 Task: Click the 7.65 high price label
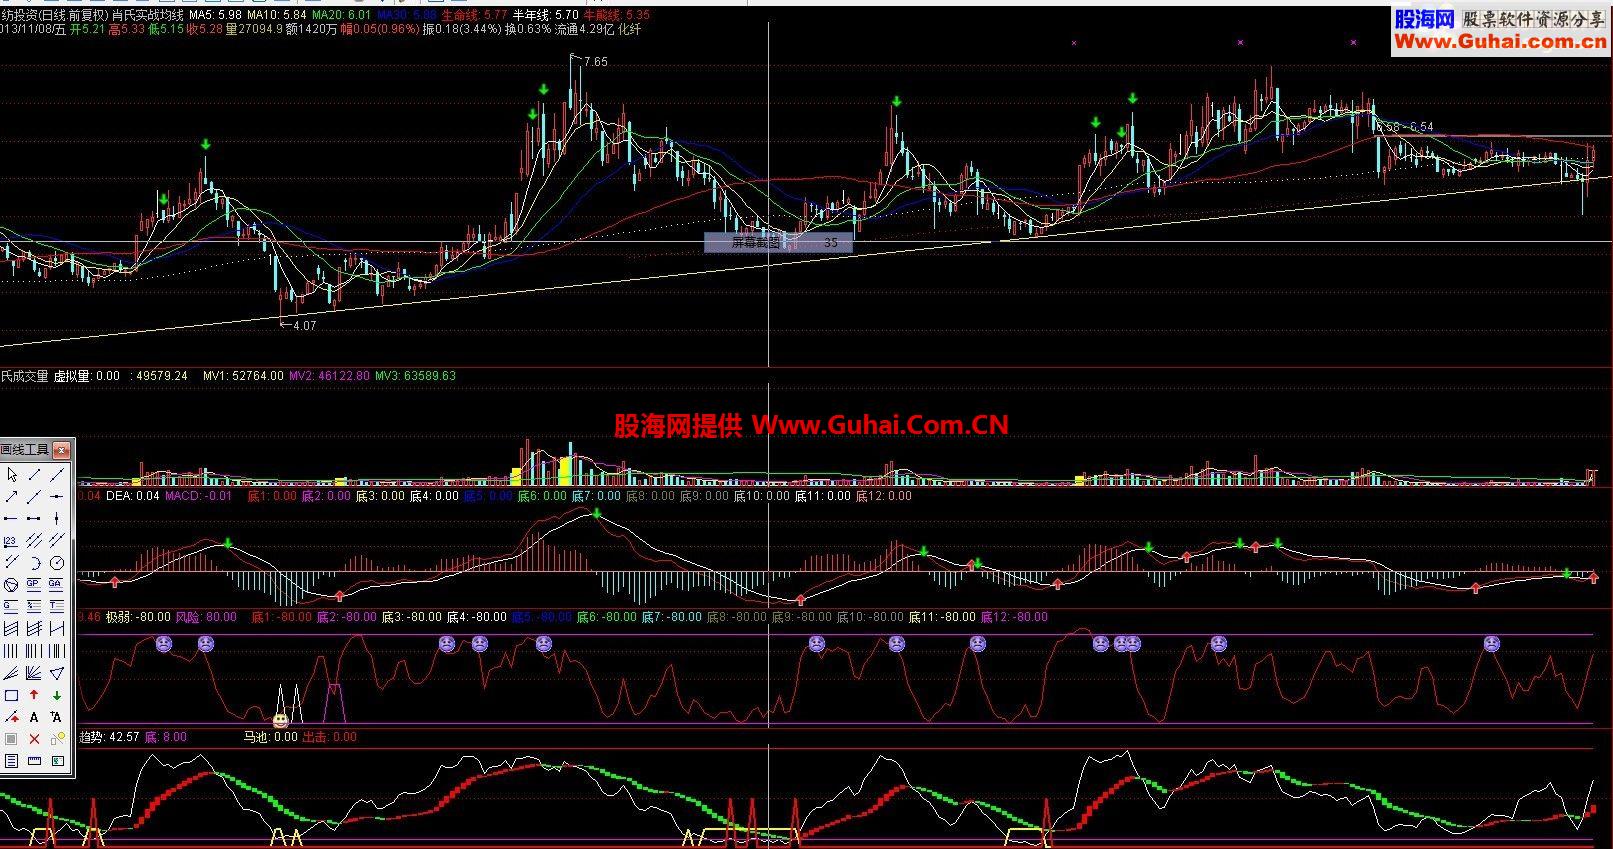[595, 62]
